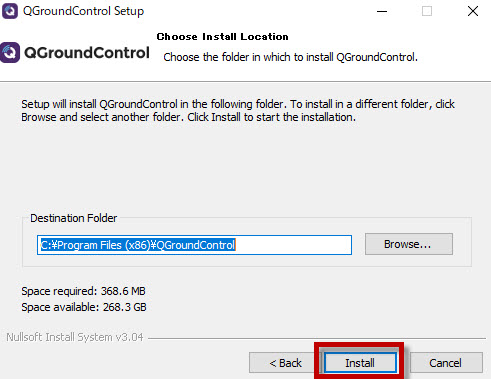Click the Nullsoft Install System v3.04 label

click(x=75, y=337)
